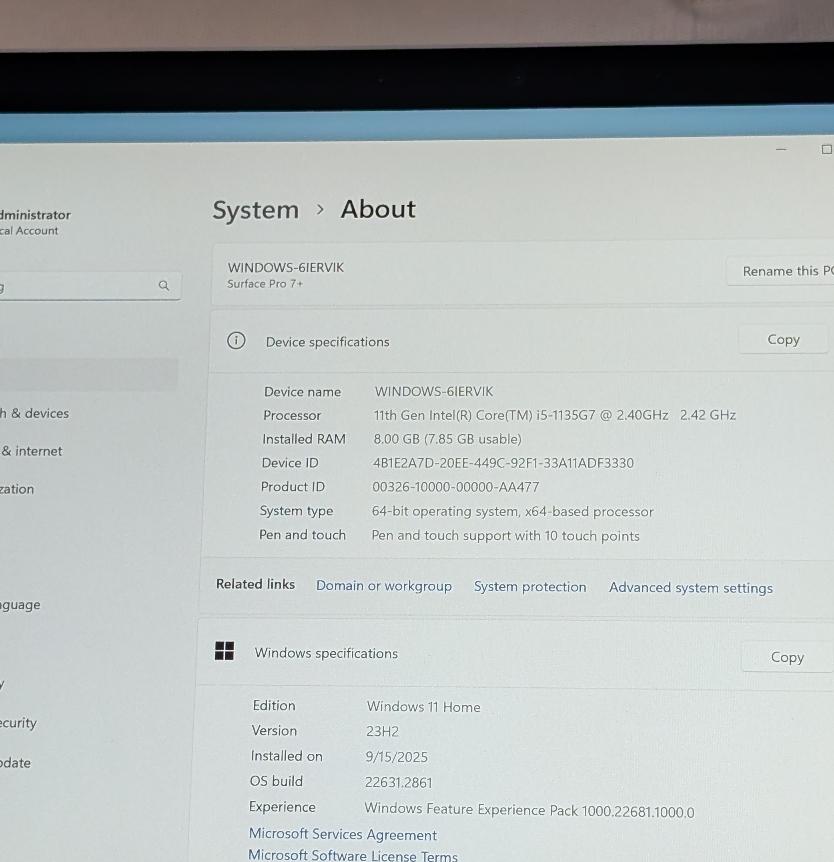This screenshot has width=834, height=862.
Task: Open the Domain or workgroup link
Action: point(384,586)
